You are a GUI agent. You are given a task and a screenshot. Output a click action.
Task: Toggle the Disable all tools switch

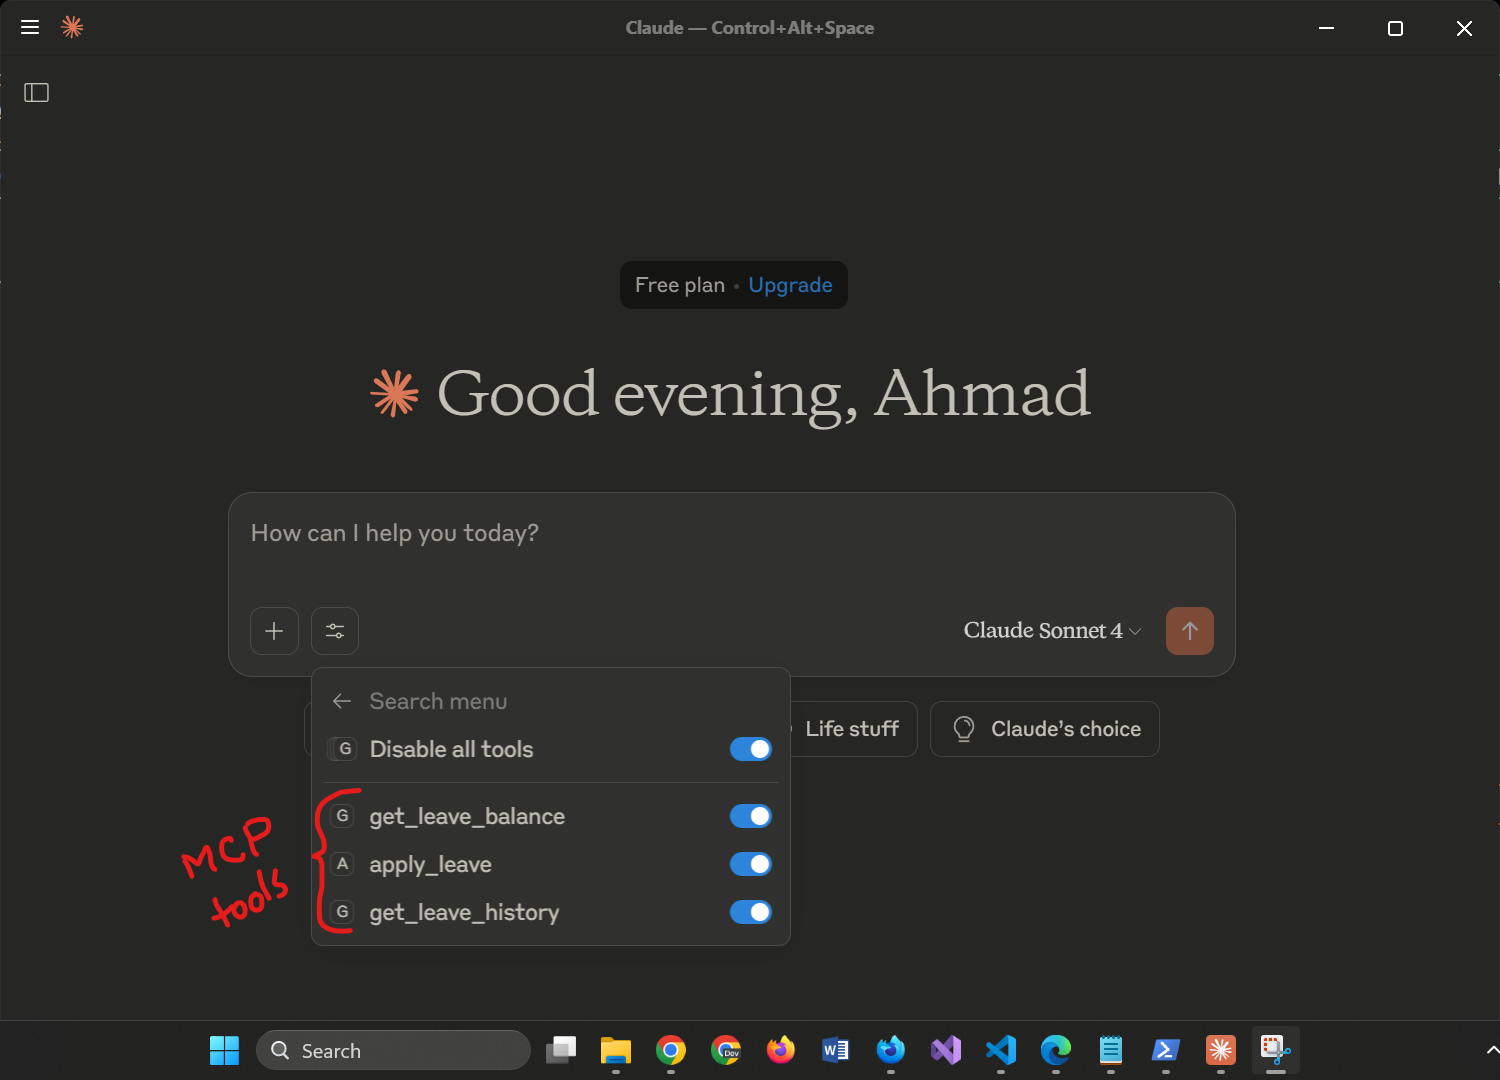(751, 749)
